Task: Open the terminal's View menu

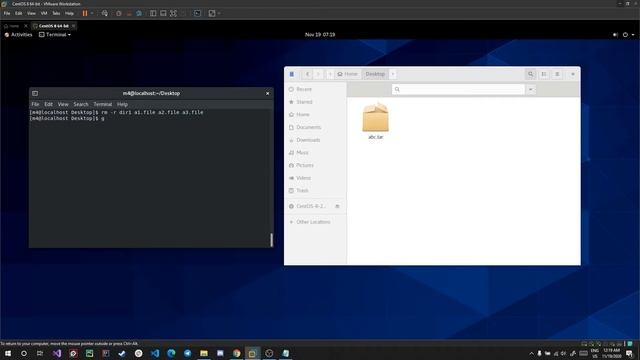Action: pos(63,104)
